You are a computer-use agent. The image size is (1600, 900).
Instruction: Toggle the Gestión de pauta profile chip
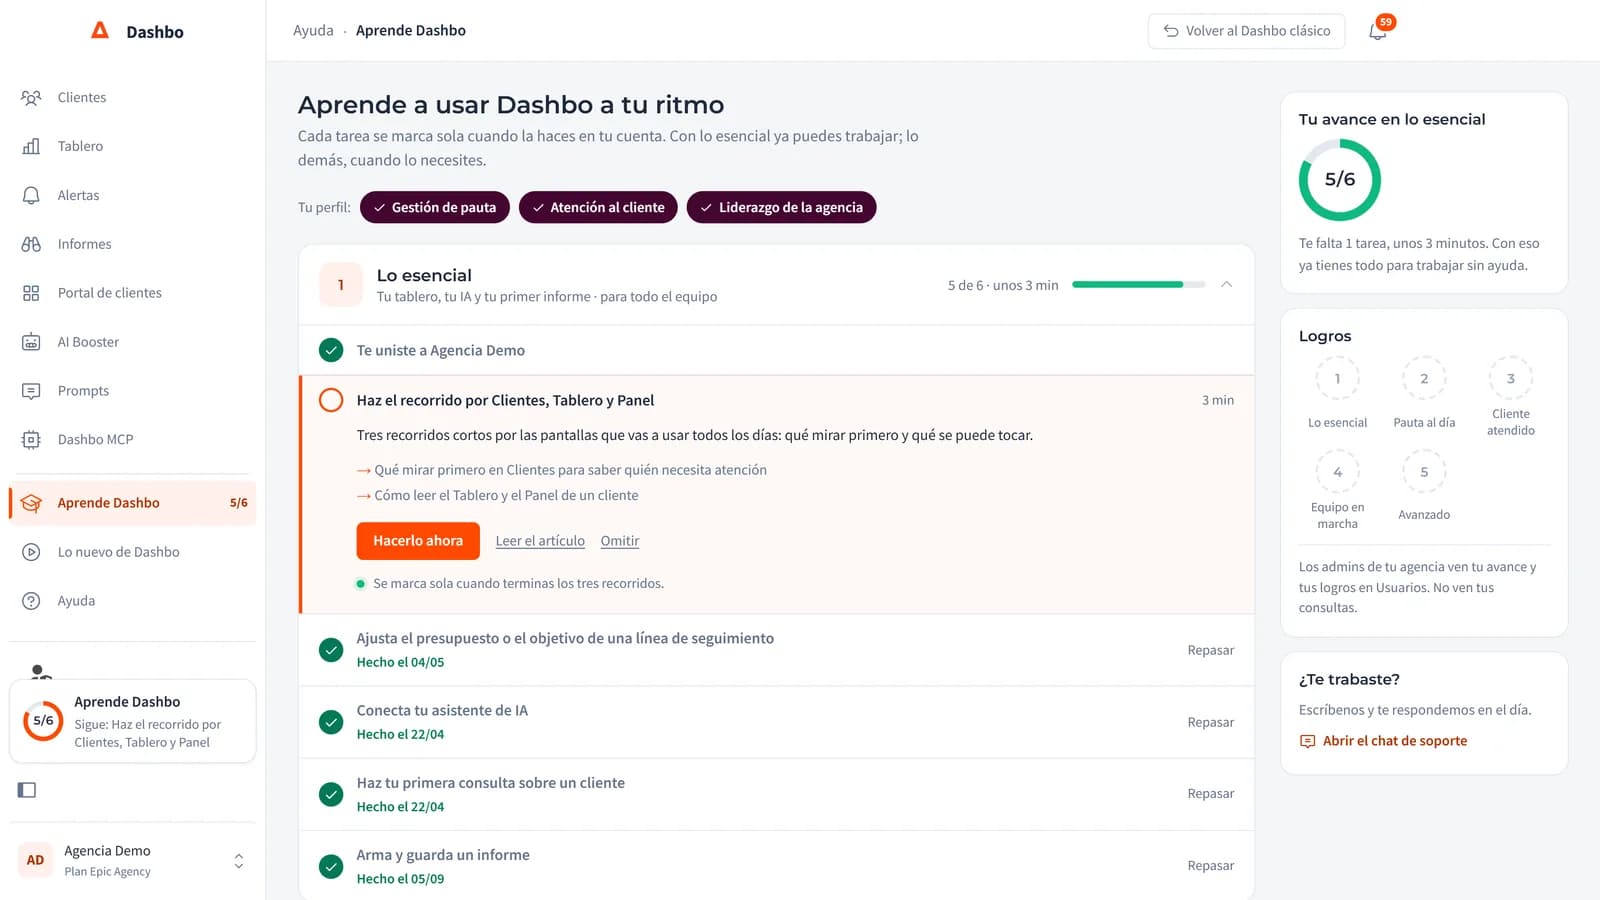coord(435,207)
